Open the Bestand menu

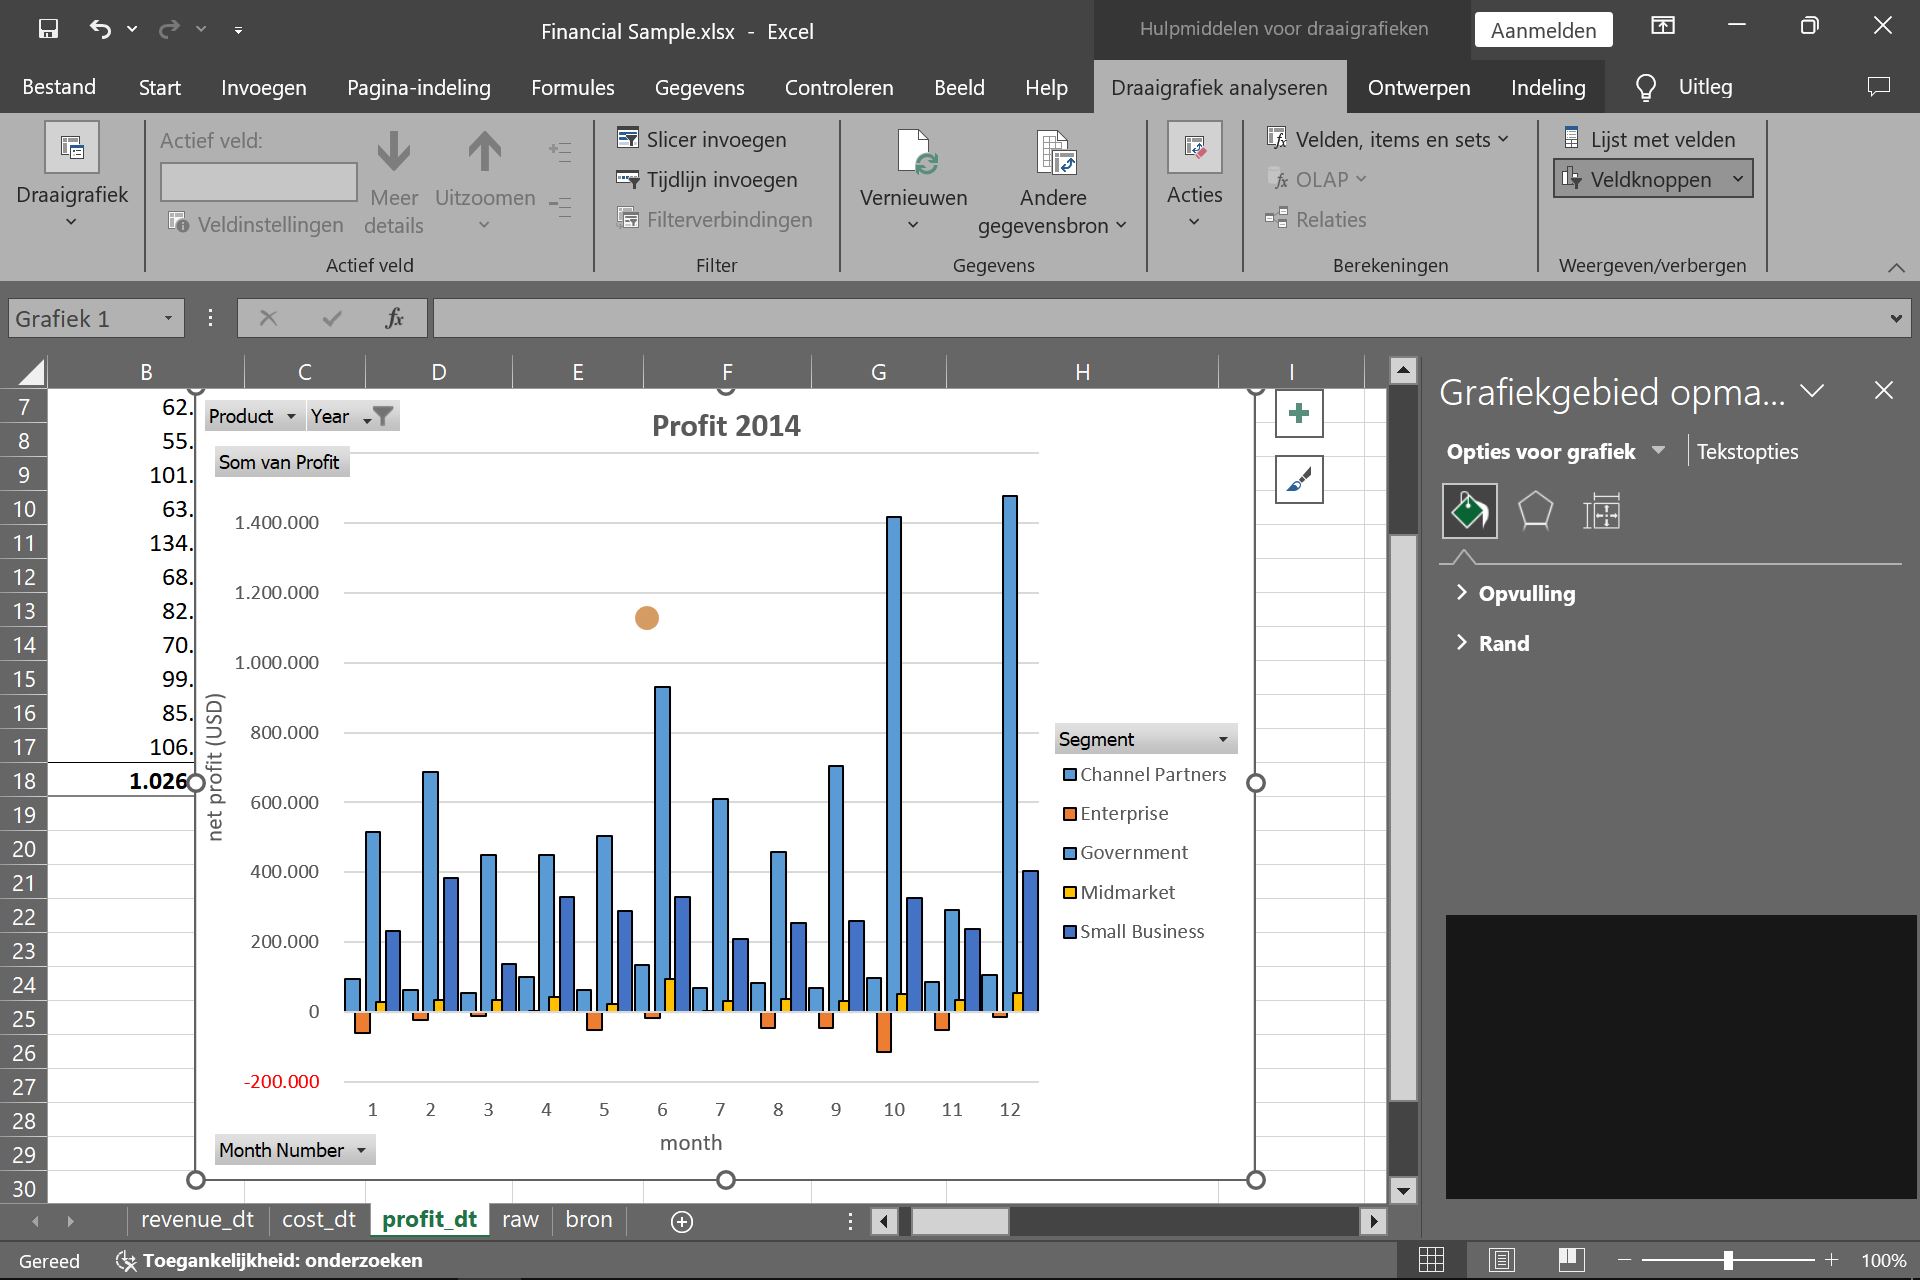pyautogui.click(x=59, y=87)
